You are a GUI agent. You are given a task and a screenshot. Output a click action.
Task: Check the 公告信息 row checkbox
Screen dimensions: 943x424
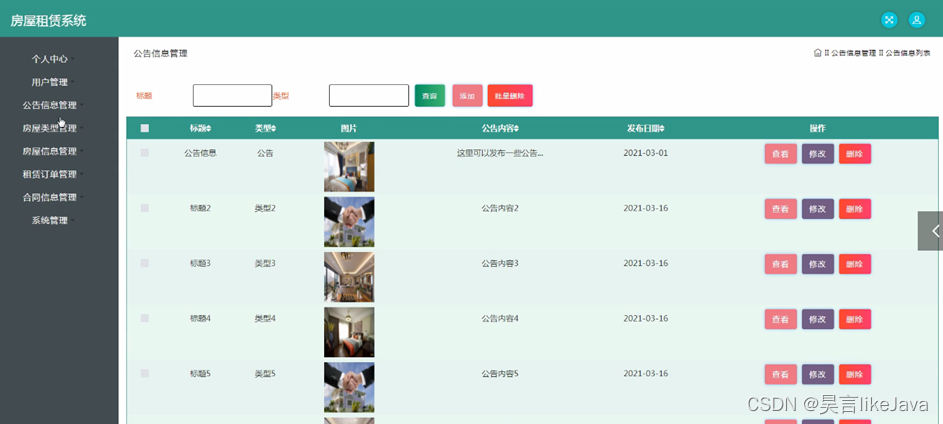145,153
